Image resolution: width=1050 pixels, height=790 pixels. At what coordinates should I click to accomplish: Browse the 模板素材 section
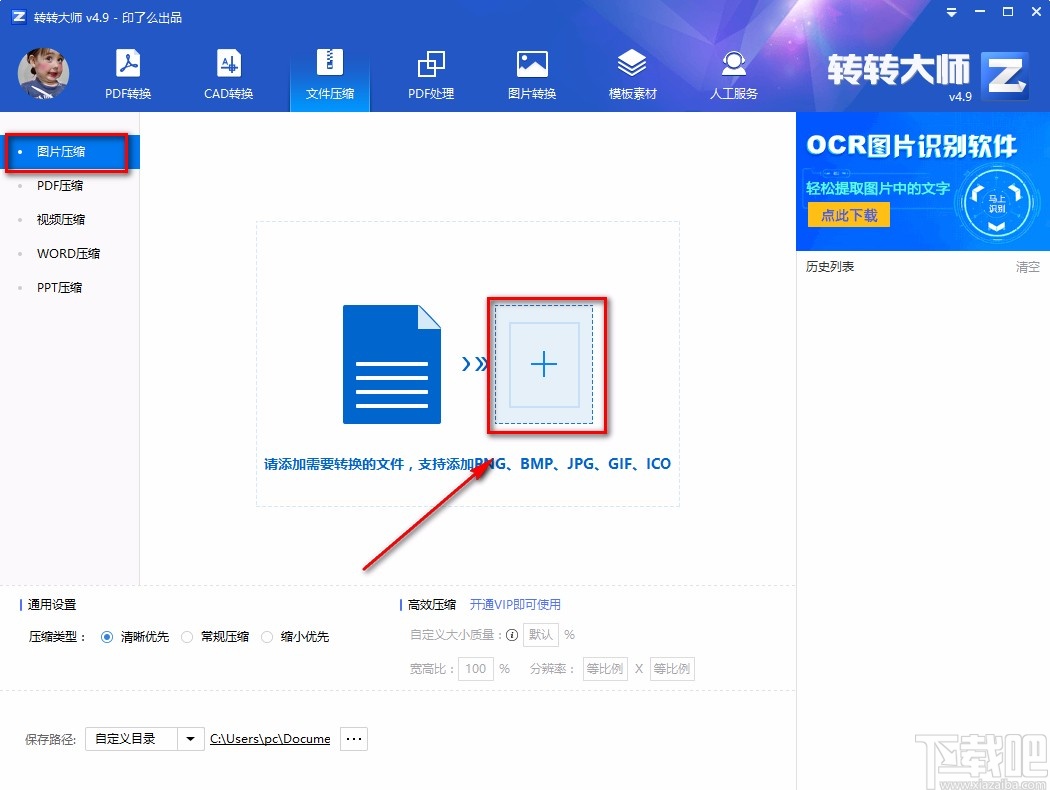tap(632, 72)
